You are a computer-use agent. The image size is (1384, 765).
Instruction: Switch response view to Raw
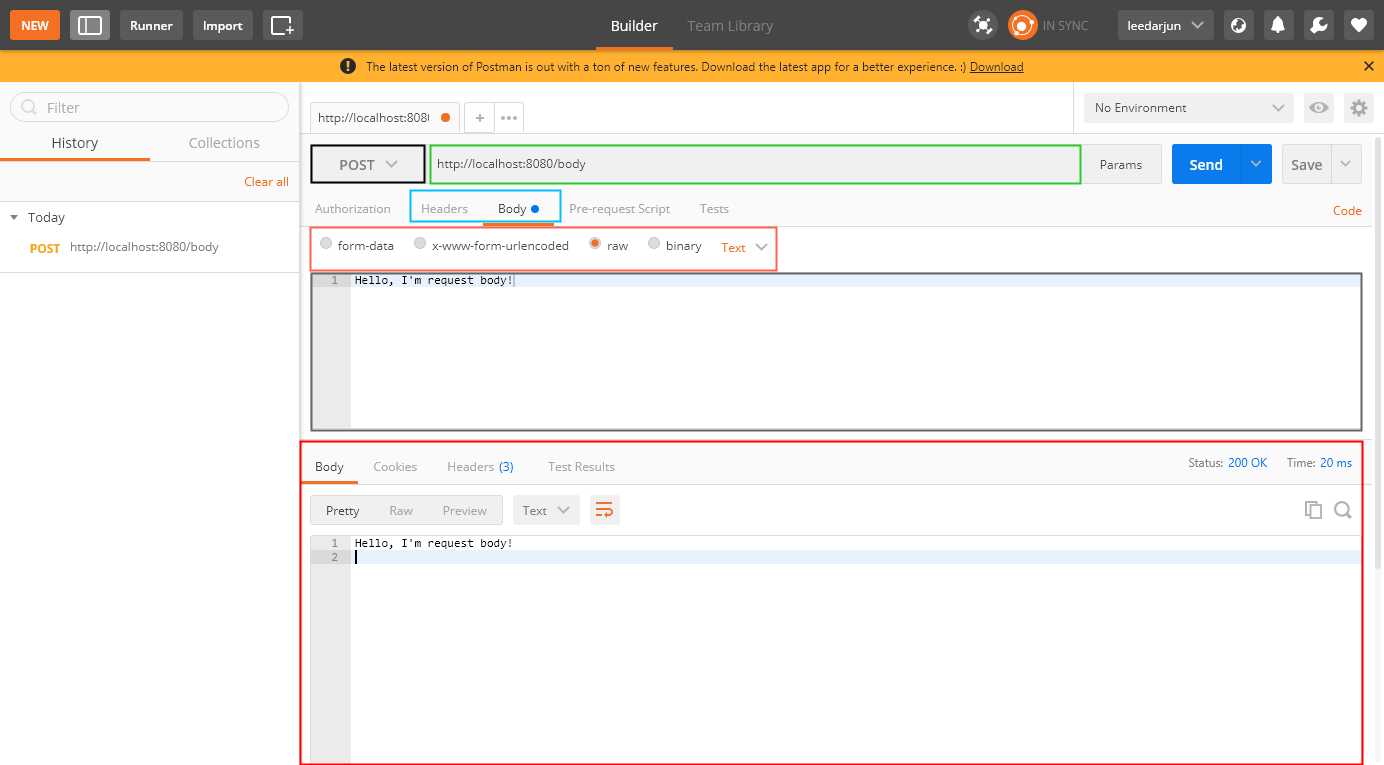click(401, 510)
